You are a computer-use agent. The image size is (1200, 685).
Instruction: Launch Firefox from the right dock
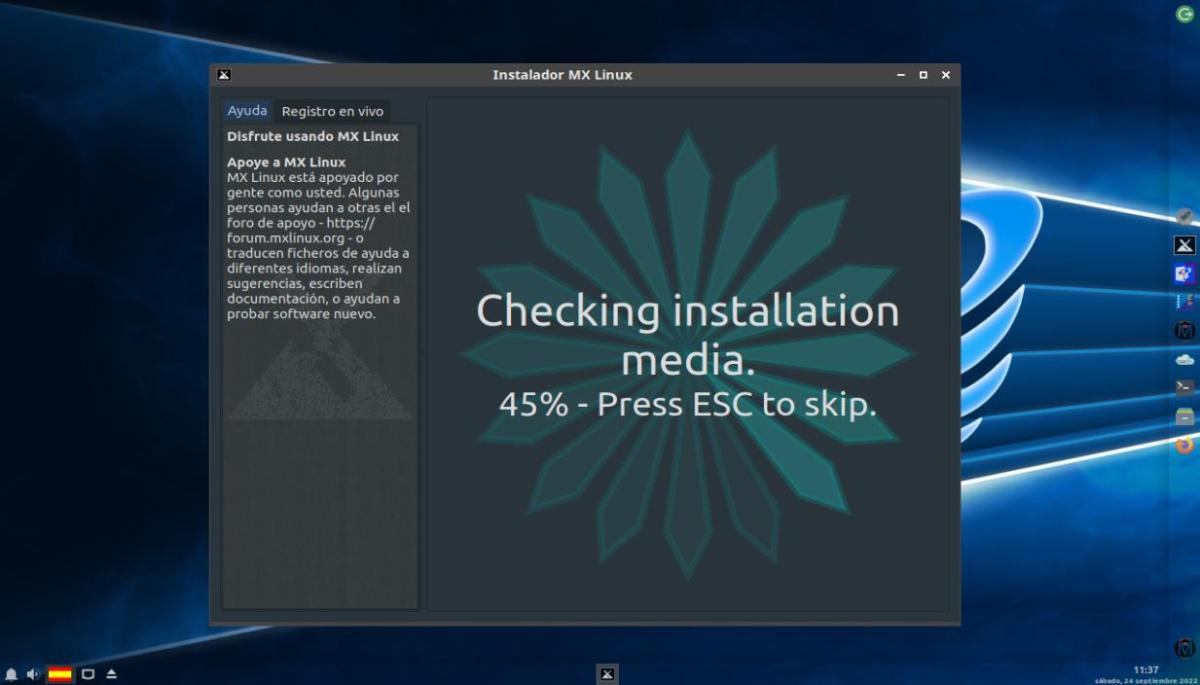tap(1184, 444)
